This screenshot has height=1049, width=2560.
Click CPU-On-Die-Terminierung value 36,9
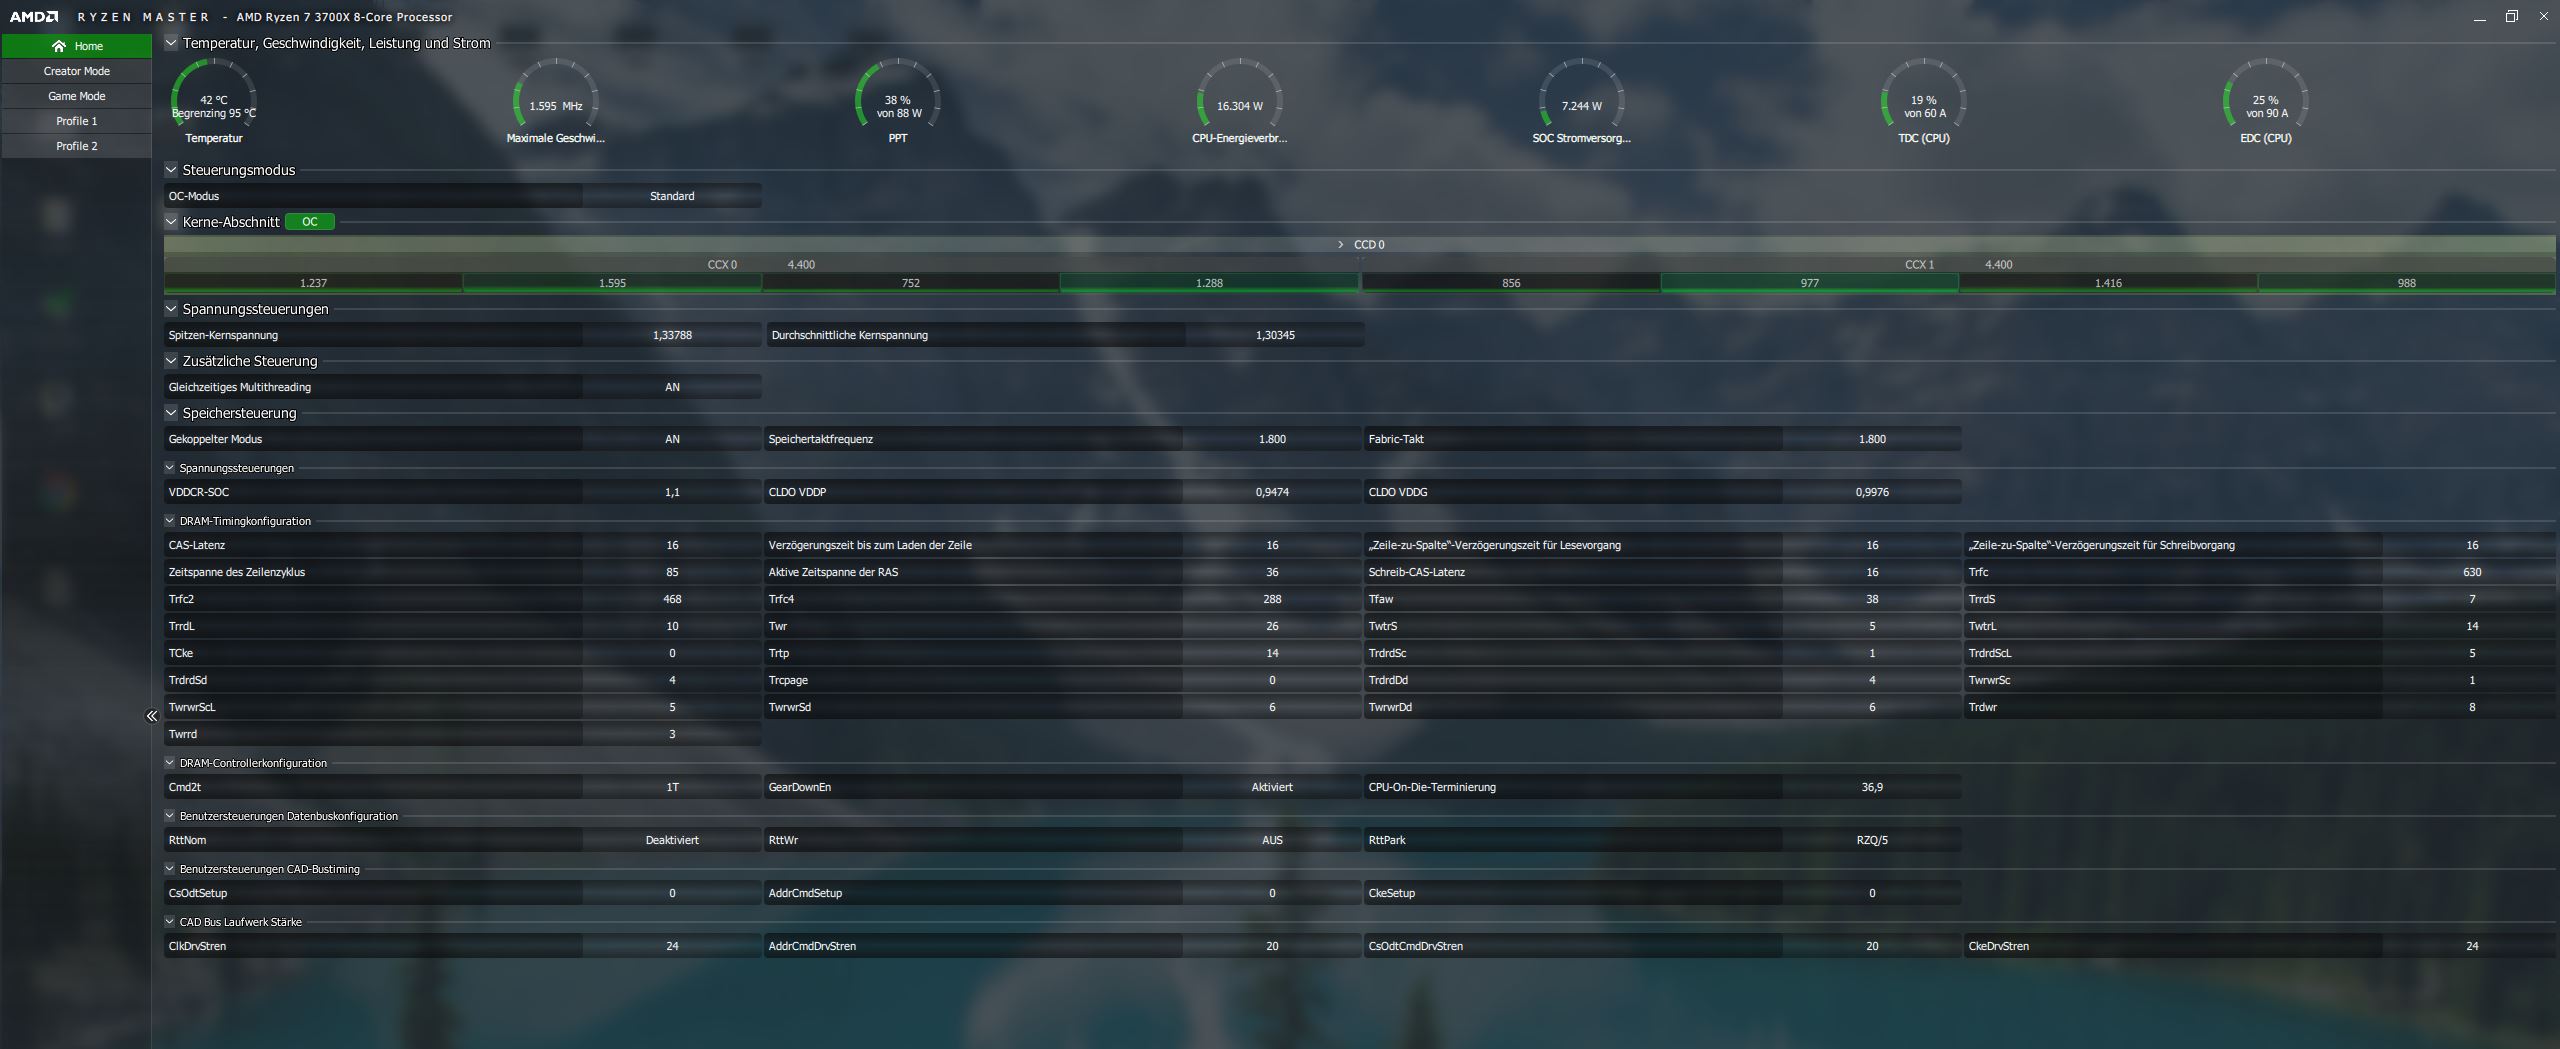coord(1872,787)
